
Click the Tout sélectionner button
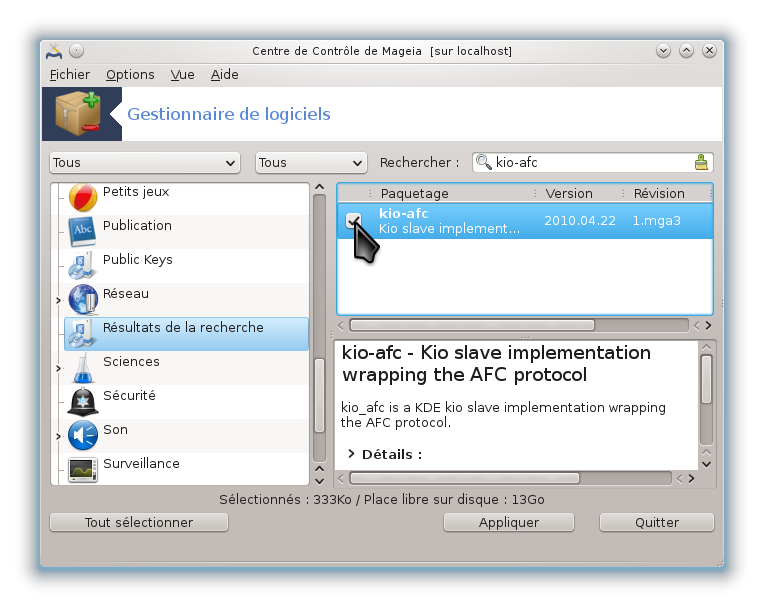click(139, 522)
